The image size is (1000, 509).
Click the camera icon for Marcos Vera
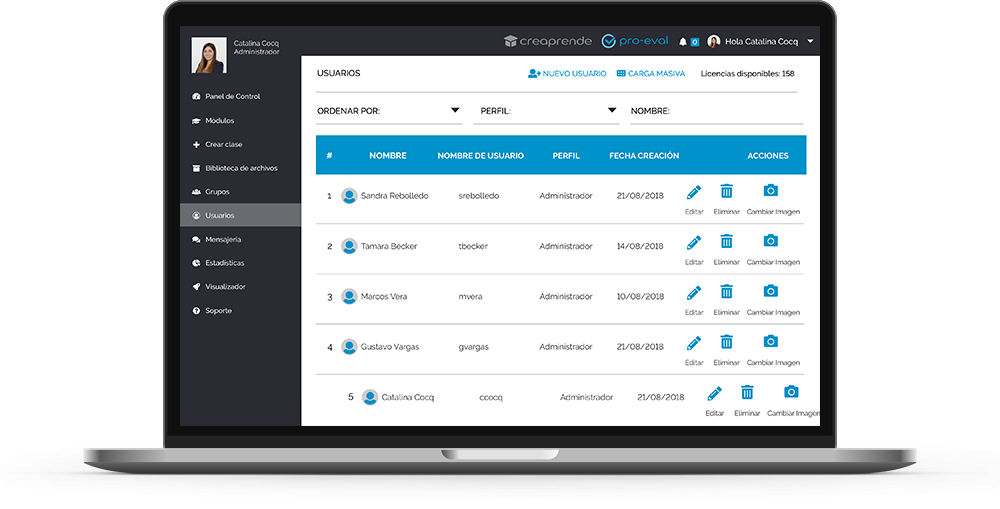pos(771,291)
